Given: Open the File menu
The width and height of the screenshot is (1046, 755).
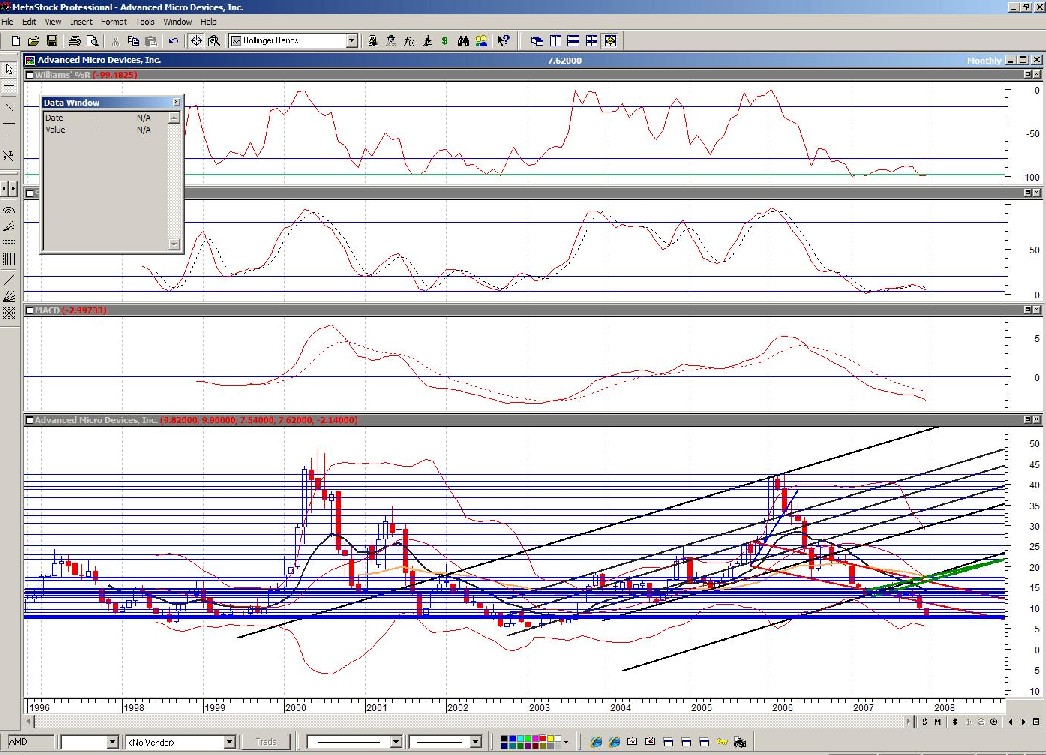Looking at the screenshot, I should click(x=7, y=21).
